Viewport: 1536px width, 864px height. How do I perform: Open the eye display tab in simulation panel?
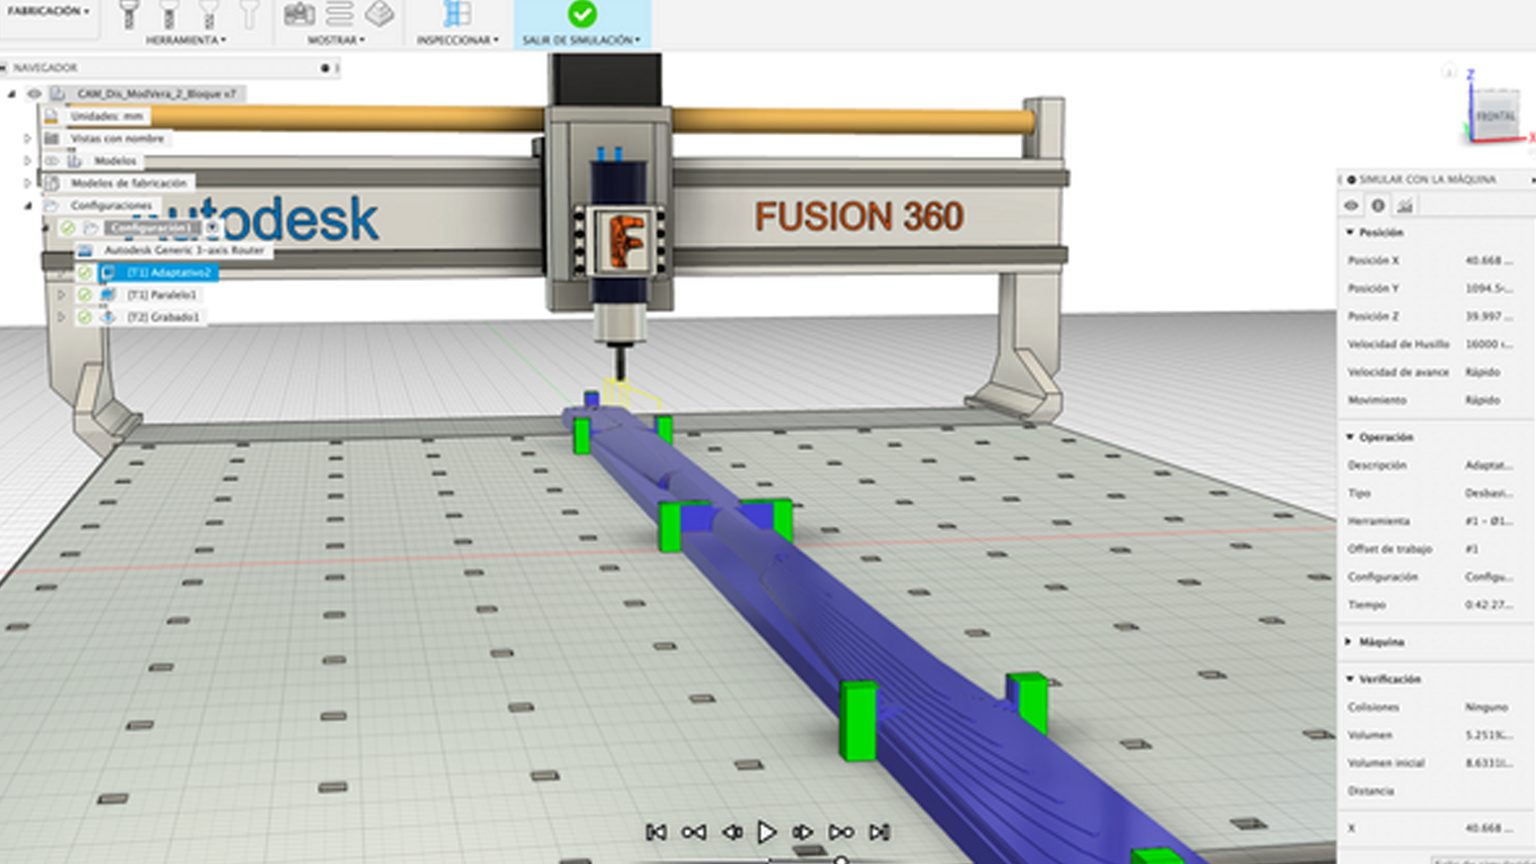point(1352,206)
